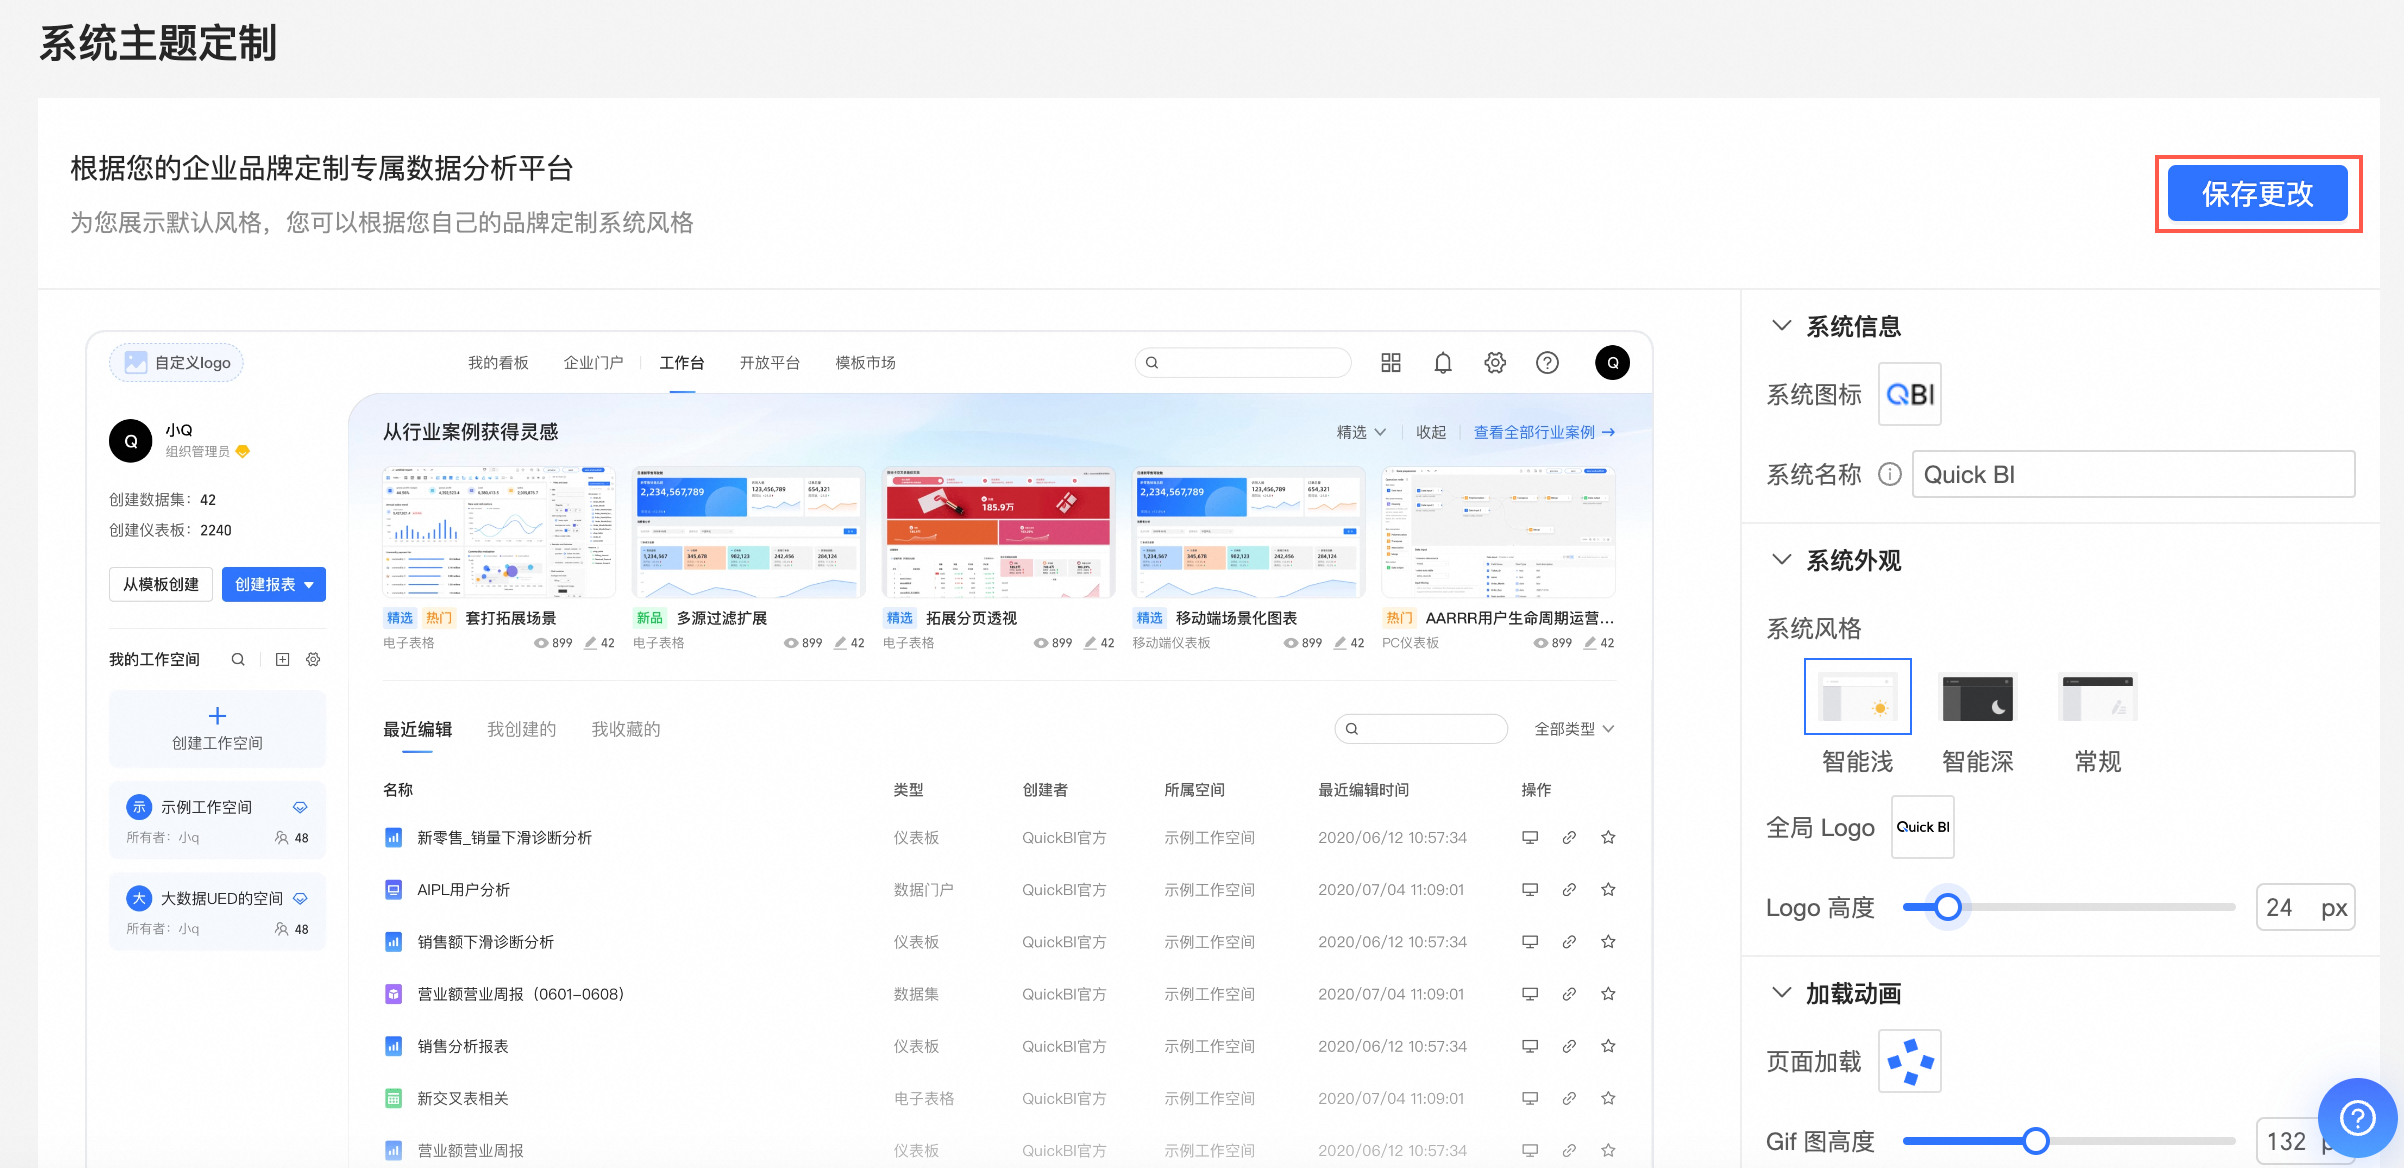Click the 保存更改 button
The image size is (2404, 1168).
2257,194
